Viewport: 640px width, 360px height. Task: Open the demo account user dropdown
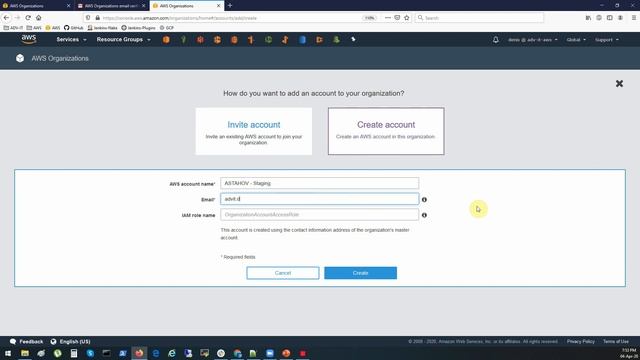(x=533, y=40)
